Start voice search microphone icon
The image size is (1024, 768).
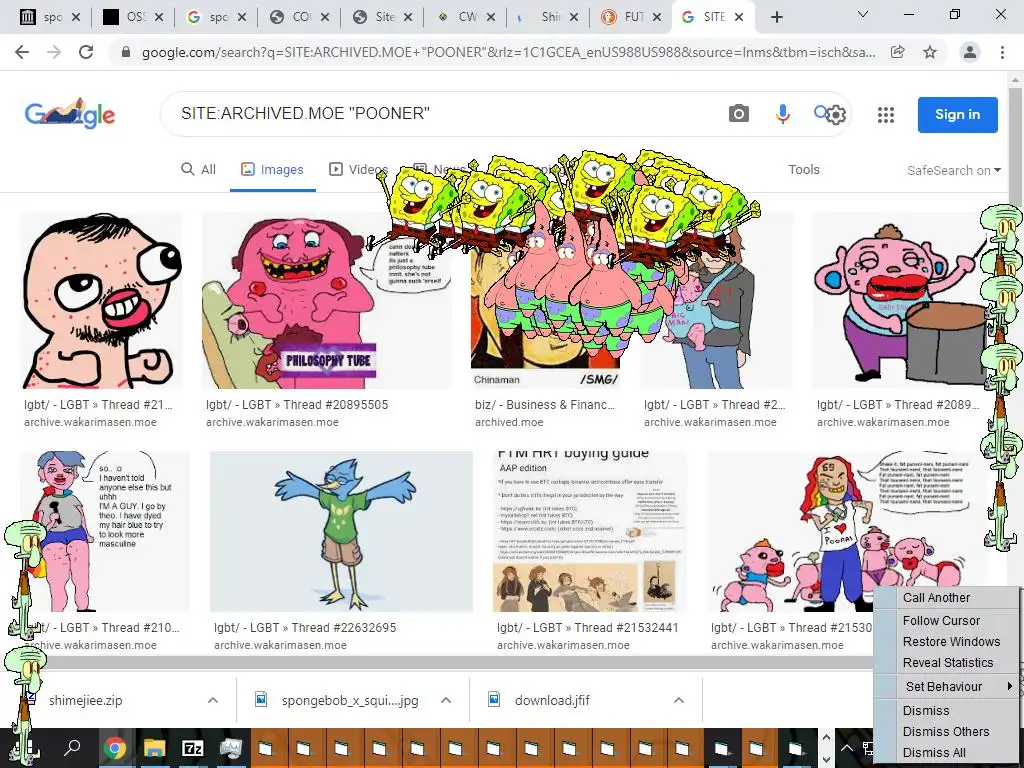(782, 114)
